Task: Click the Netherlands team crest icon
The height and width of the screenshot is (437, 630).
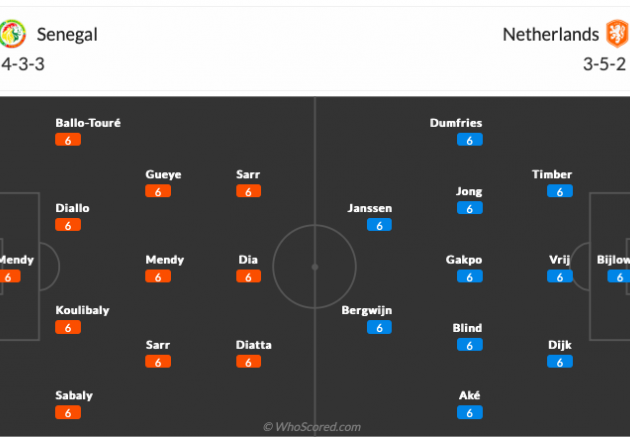Action: coord(618,34)
